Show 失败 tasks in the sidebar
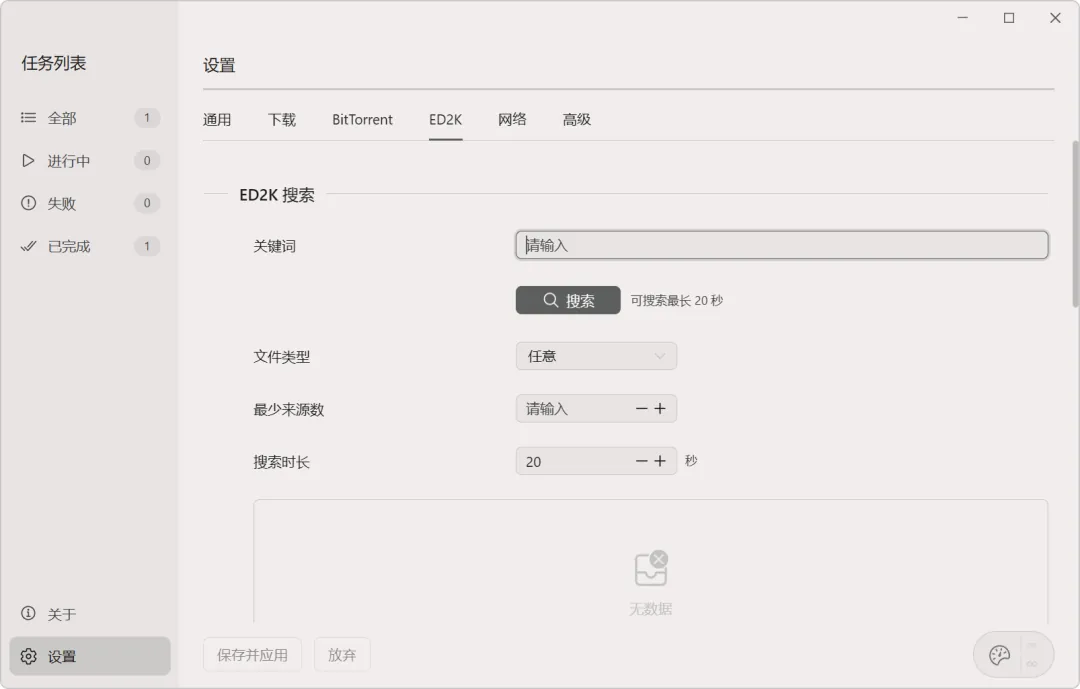Viewport: 1080px width, 689px height. click(x=90, y=203)
